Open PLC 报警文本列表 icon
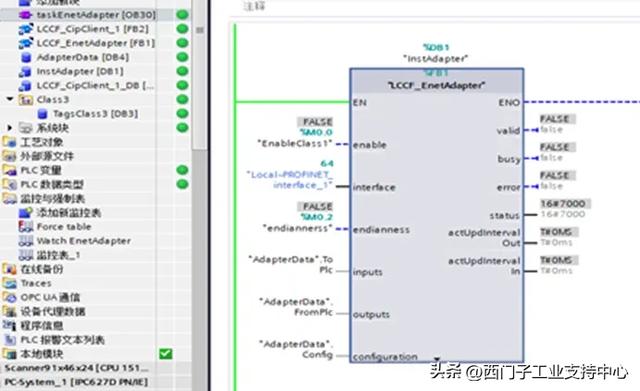 pyautogui.click(x=9, y=340)
